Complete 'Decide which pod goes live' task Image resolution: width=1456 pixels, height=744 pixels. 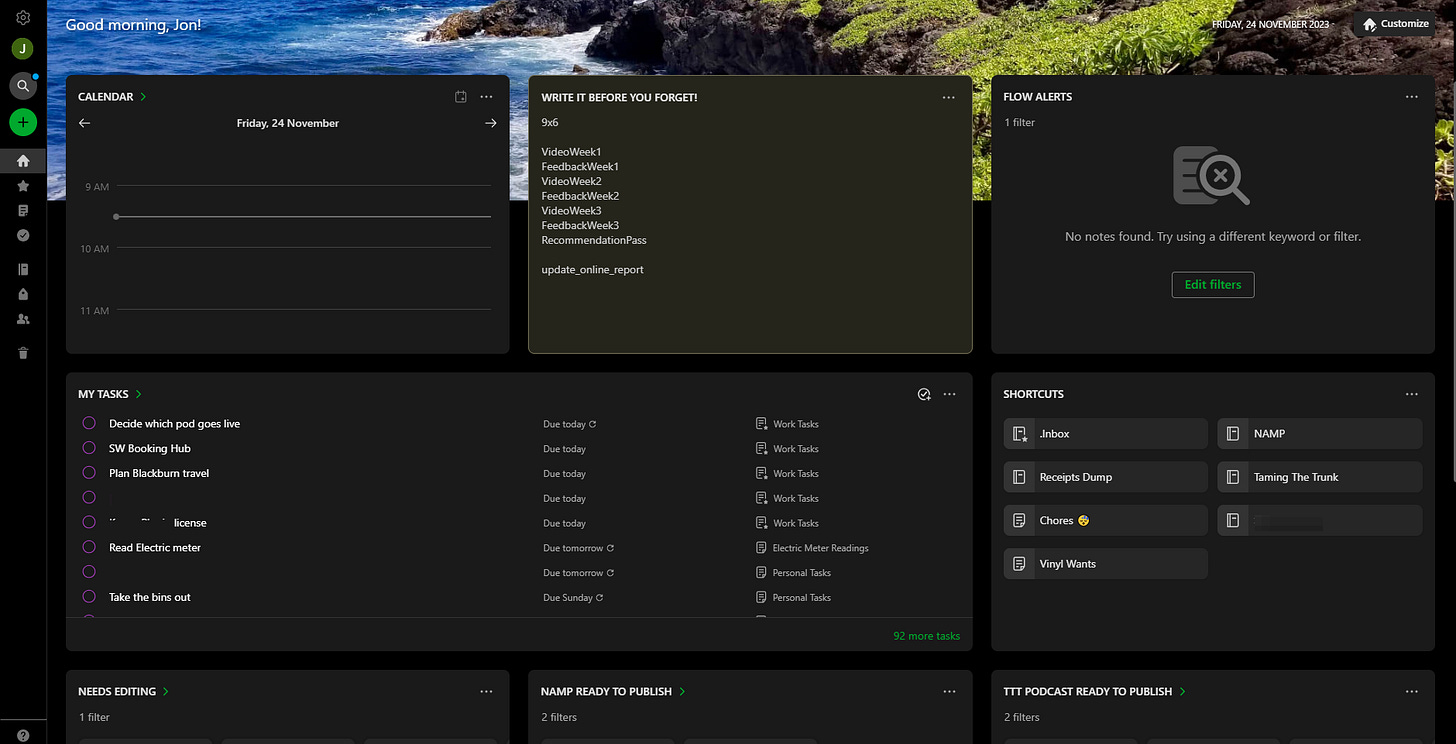pos(89,423)
